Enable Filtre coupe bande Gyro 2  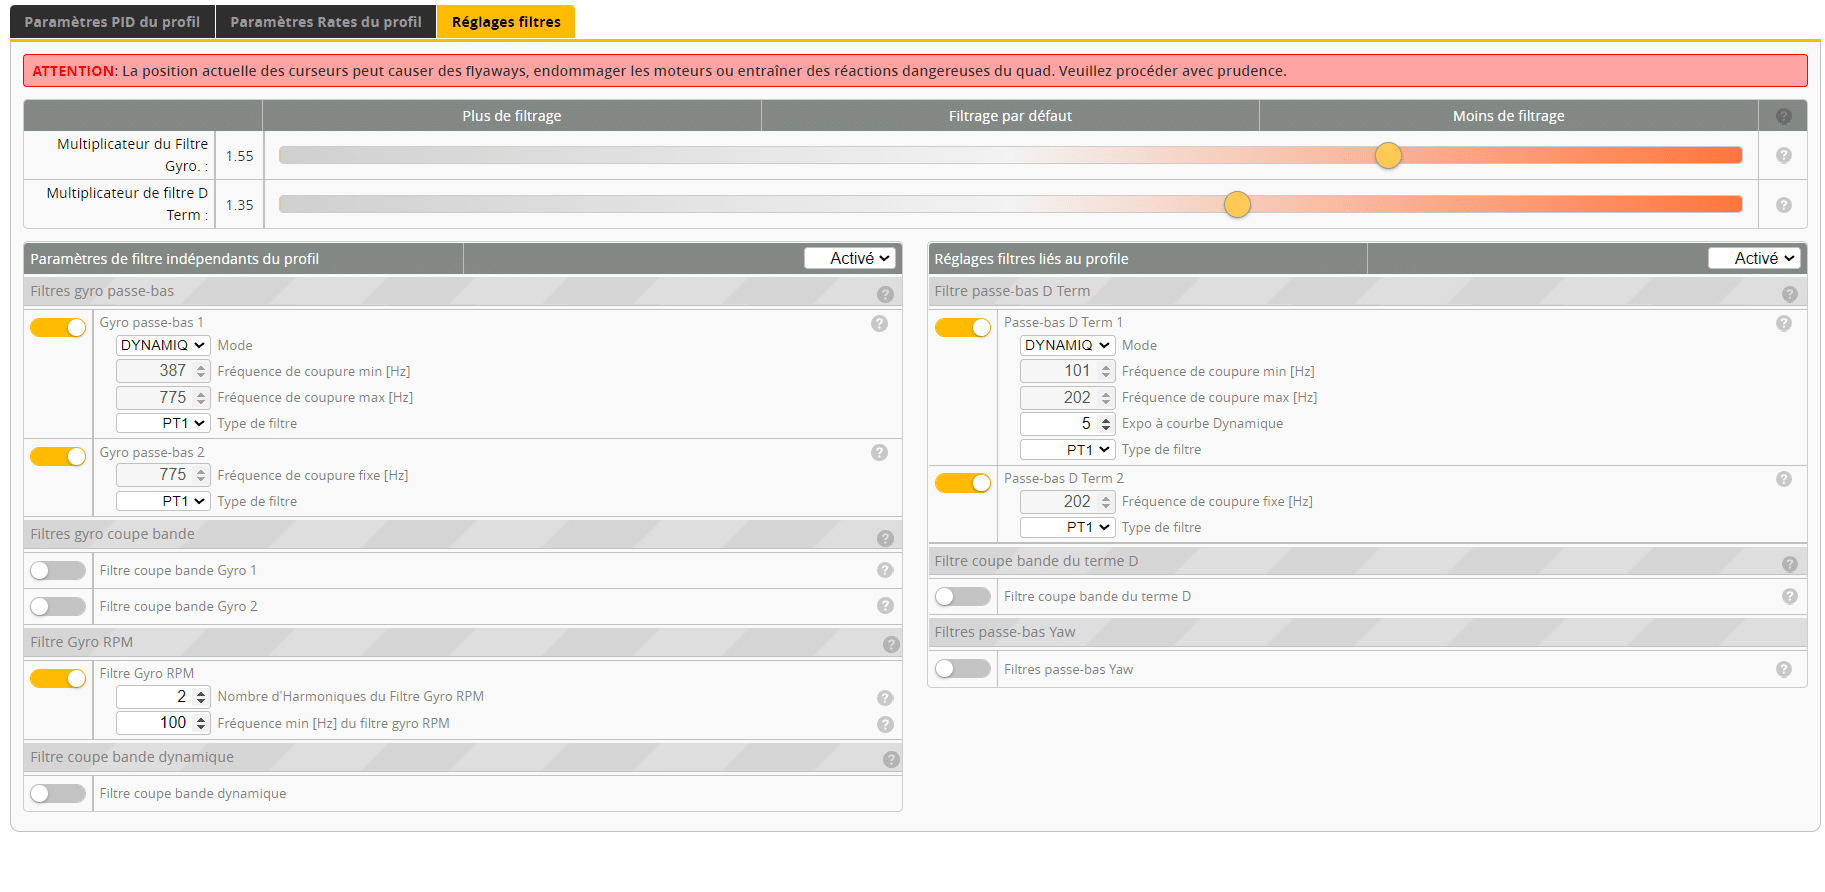tap(58, 606)
